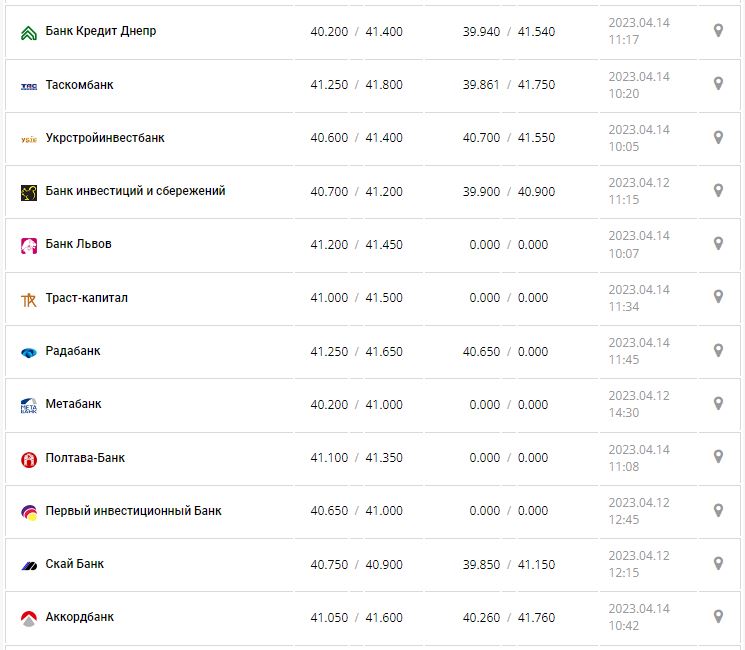
Task: Open the Аккордбанк bank page
Action: [80, 617]
